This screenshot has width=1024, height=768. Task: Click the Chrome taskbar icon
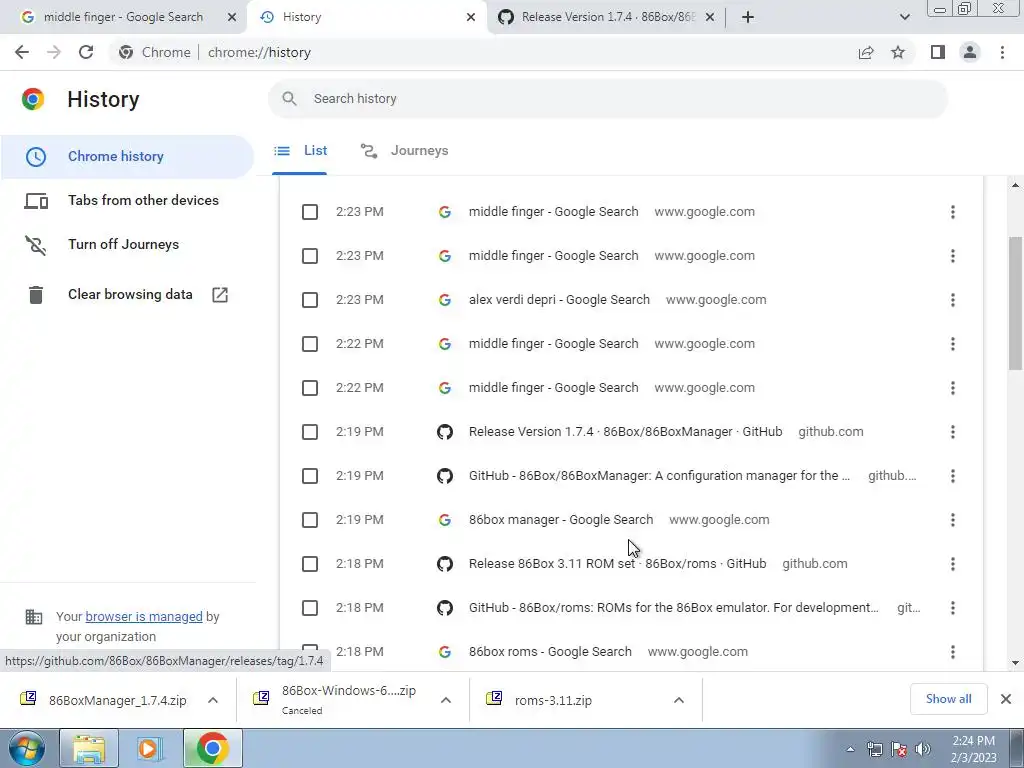click(212, 748)
